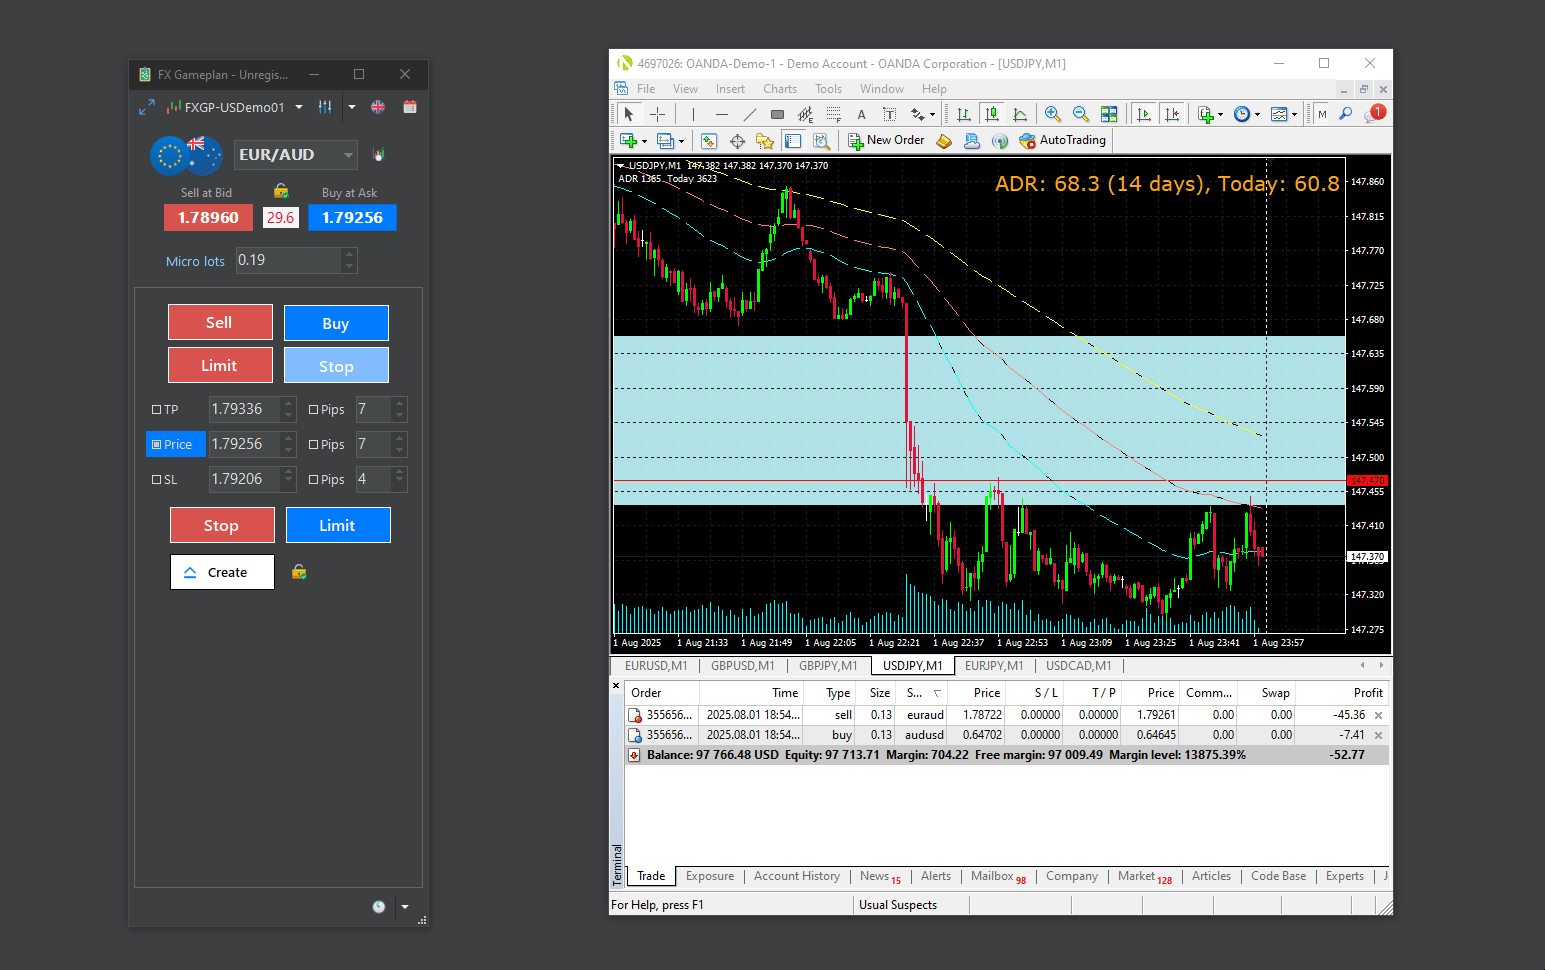Enable the SL checkbox

tap(157, 480)
